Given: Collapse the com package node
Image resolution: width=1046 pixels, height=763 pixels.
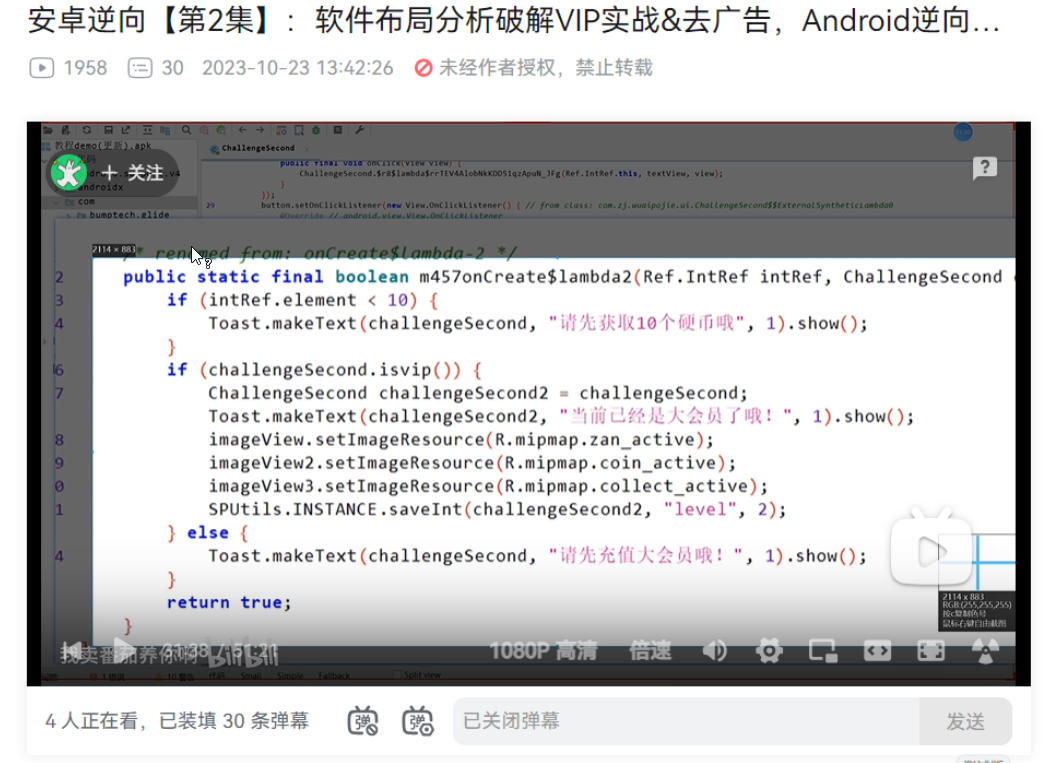Looking at the screenshot, I should (57, 201).
